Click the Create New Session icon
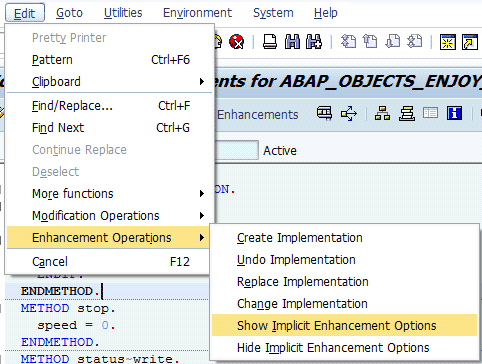 pos(447,42)
